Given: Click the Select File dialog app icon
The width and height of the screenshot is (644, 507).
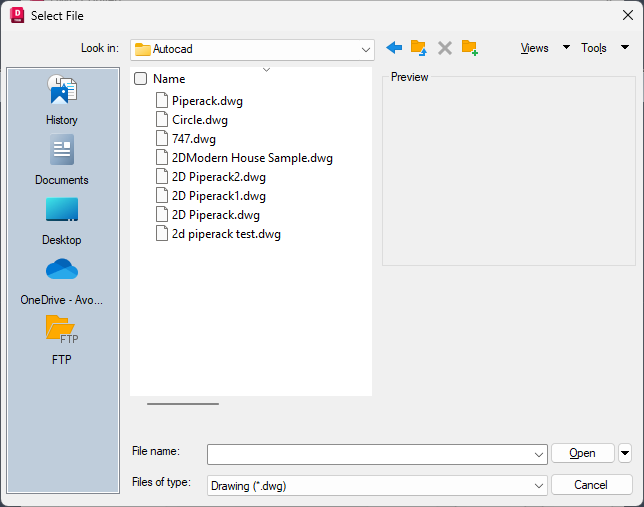Looking at the screenshot, I should pos(17,15).
